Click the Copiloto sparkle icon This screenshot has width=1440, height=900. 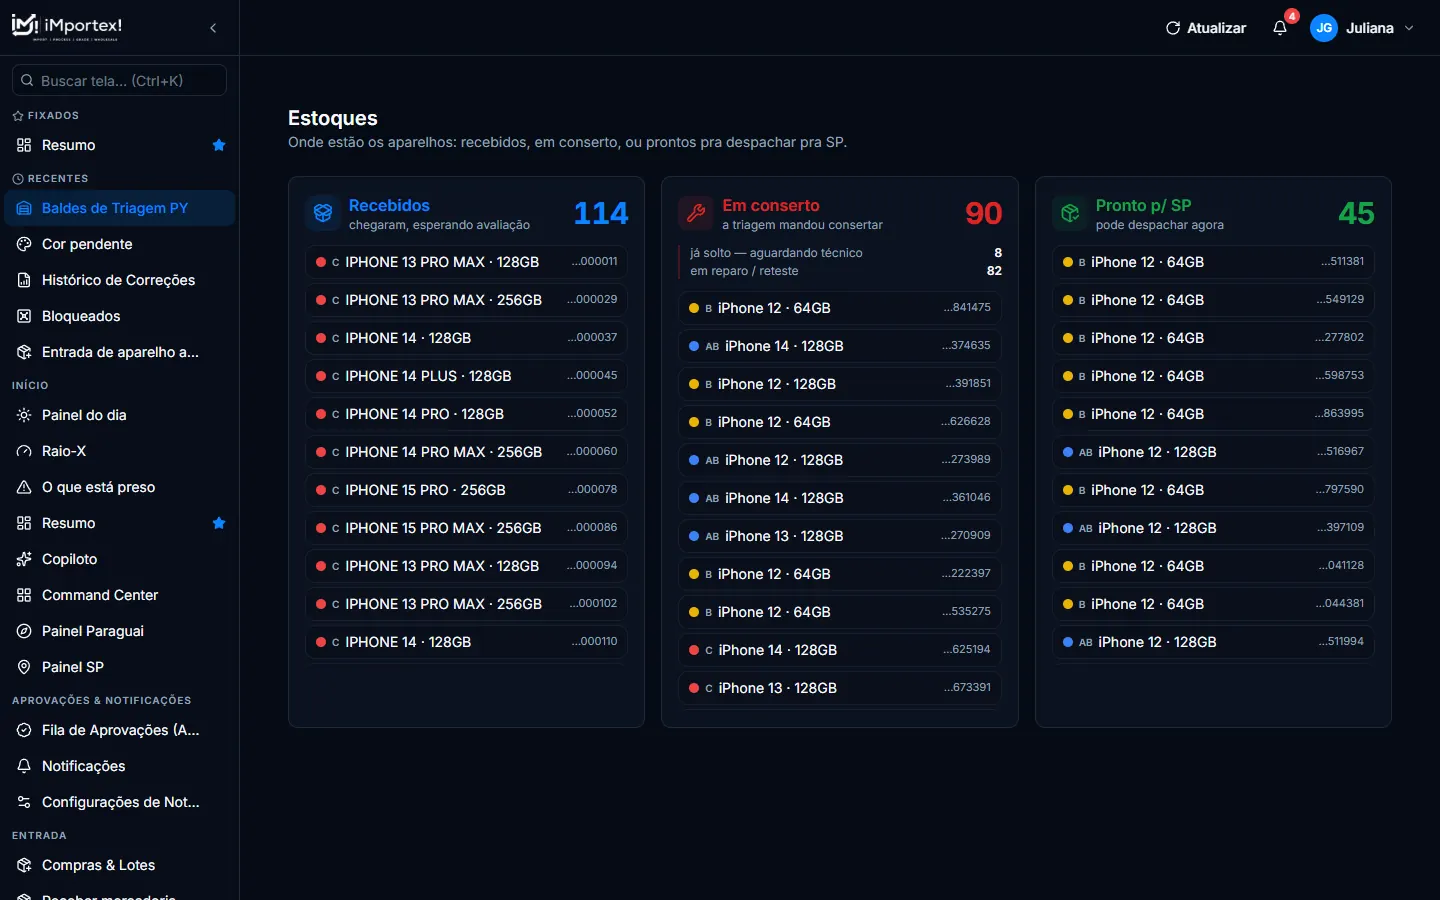click(x=24, y=559)
